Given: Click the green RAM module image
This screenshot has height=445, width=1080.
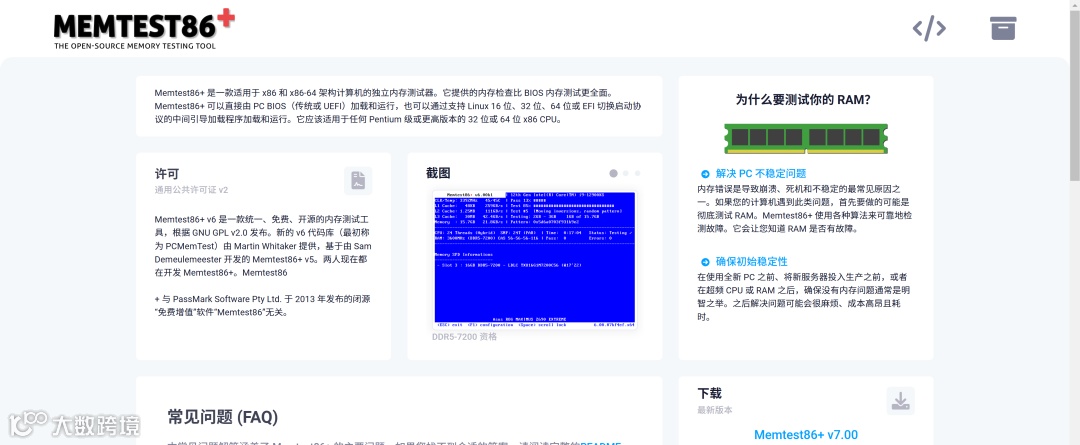Looking at the screenshot, I should [806, 138].
